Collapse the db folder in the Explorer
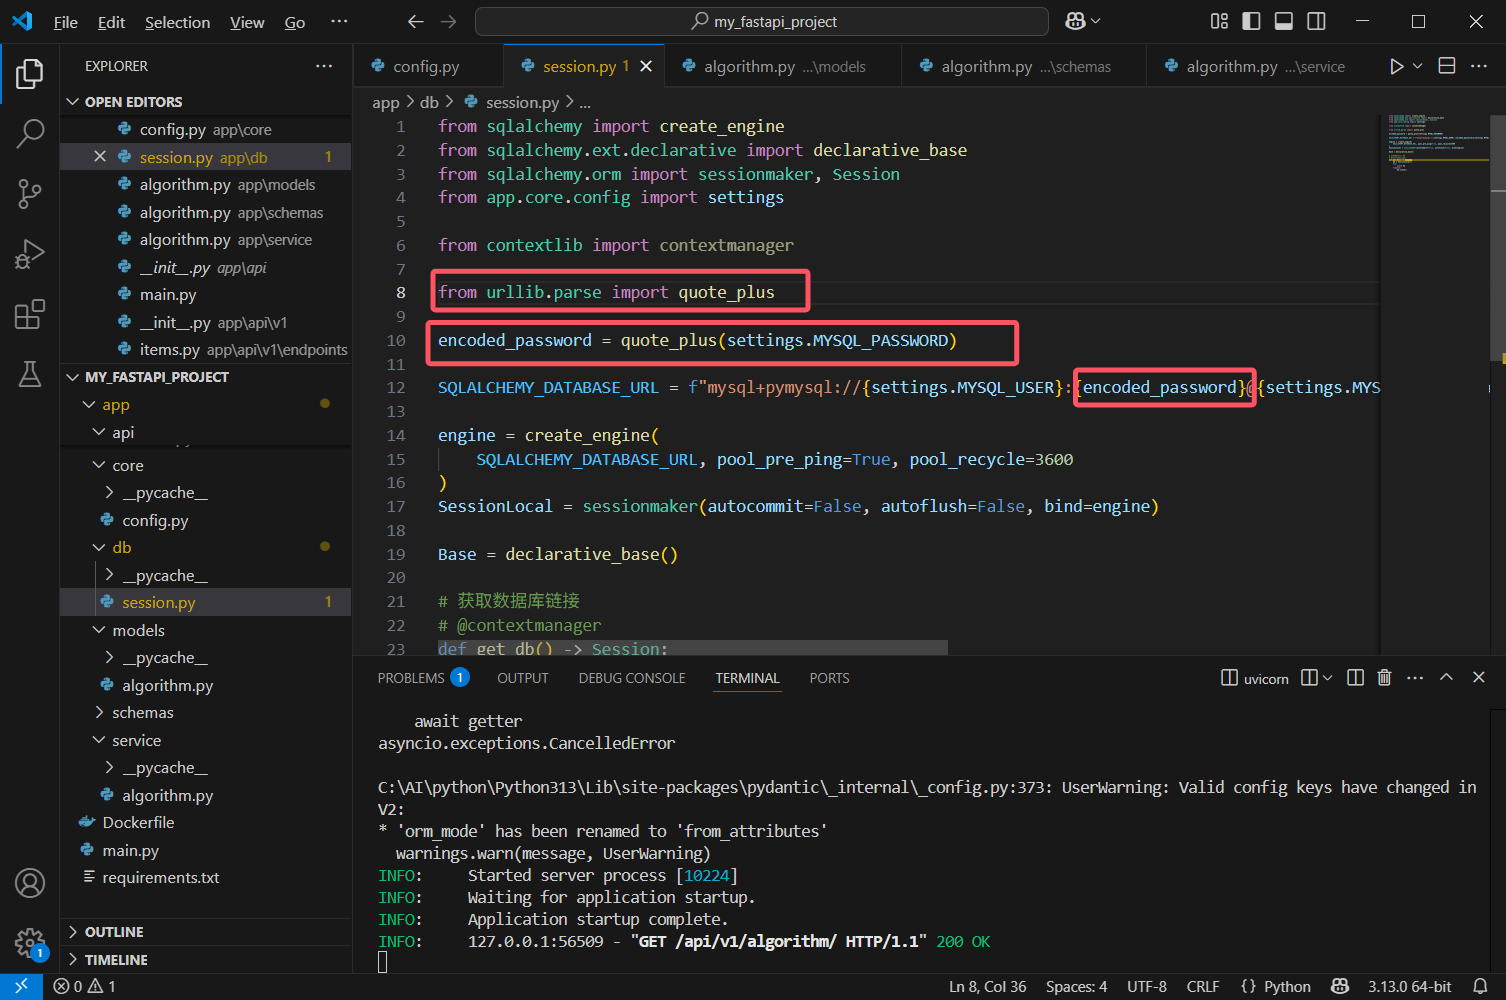Screen dimensions: 1506x1000 [x=122, y=547]
